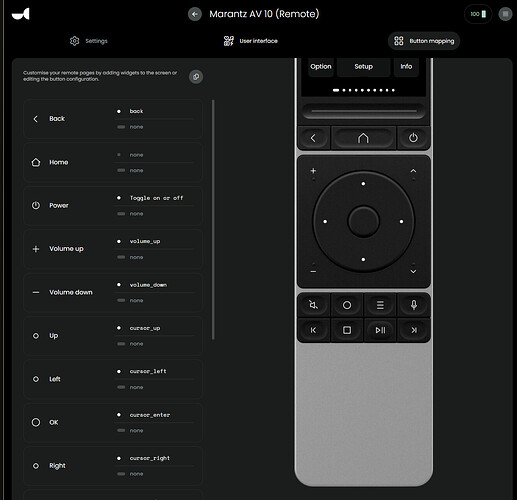Click the remote's touch slider bar
Image resolution: width=517 pixels, height=500 pixels.
[x=364, y=111]
